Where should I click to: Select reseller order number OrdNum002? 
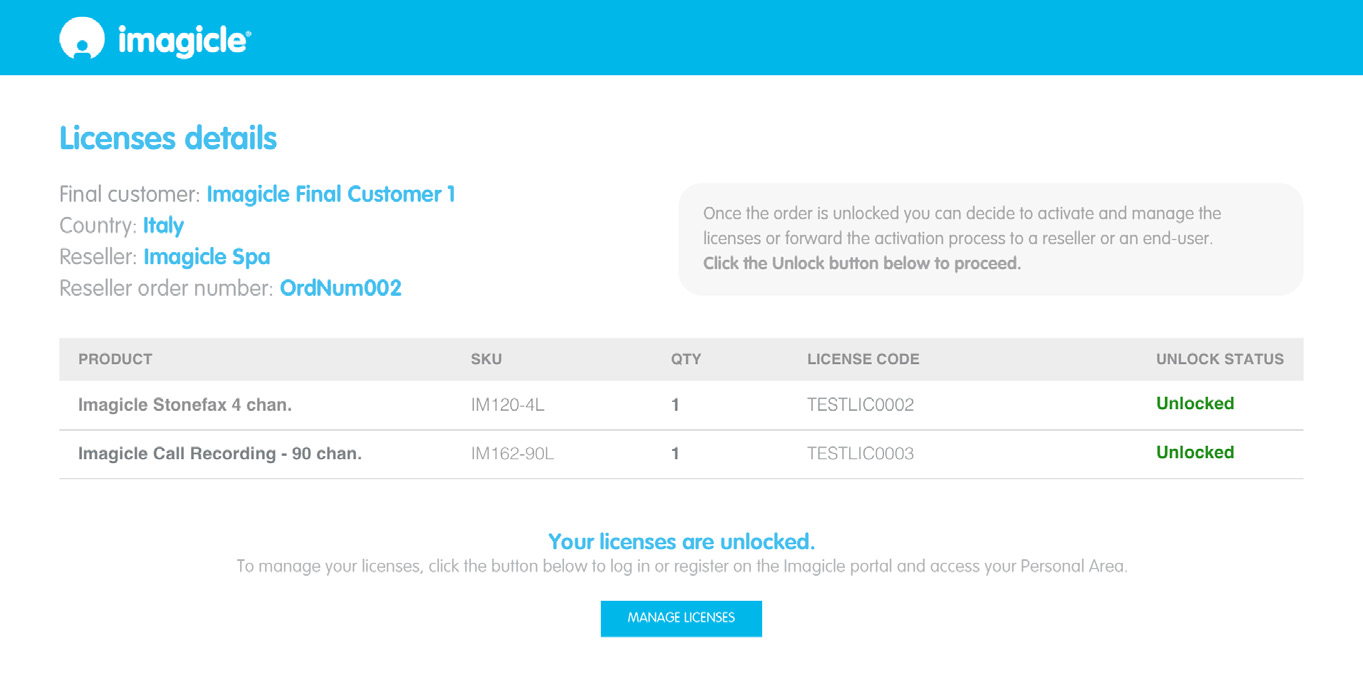340,288
